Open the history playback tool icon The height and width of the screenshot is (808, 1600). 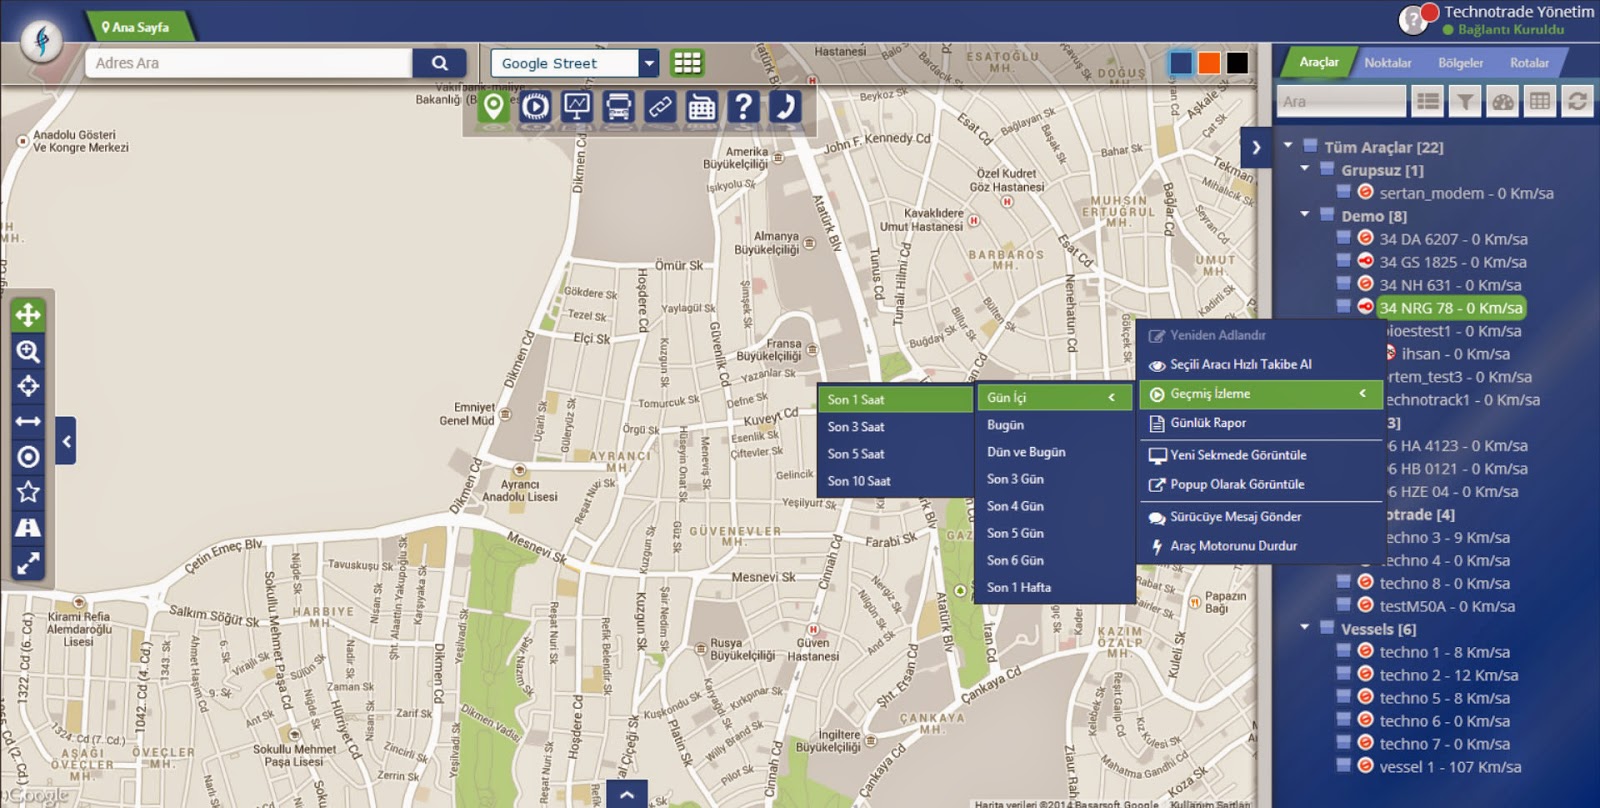[x=535, y=106]
